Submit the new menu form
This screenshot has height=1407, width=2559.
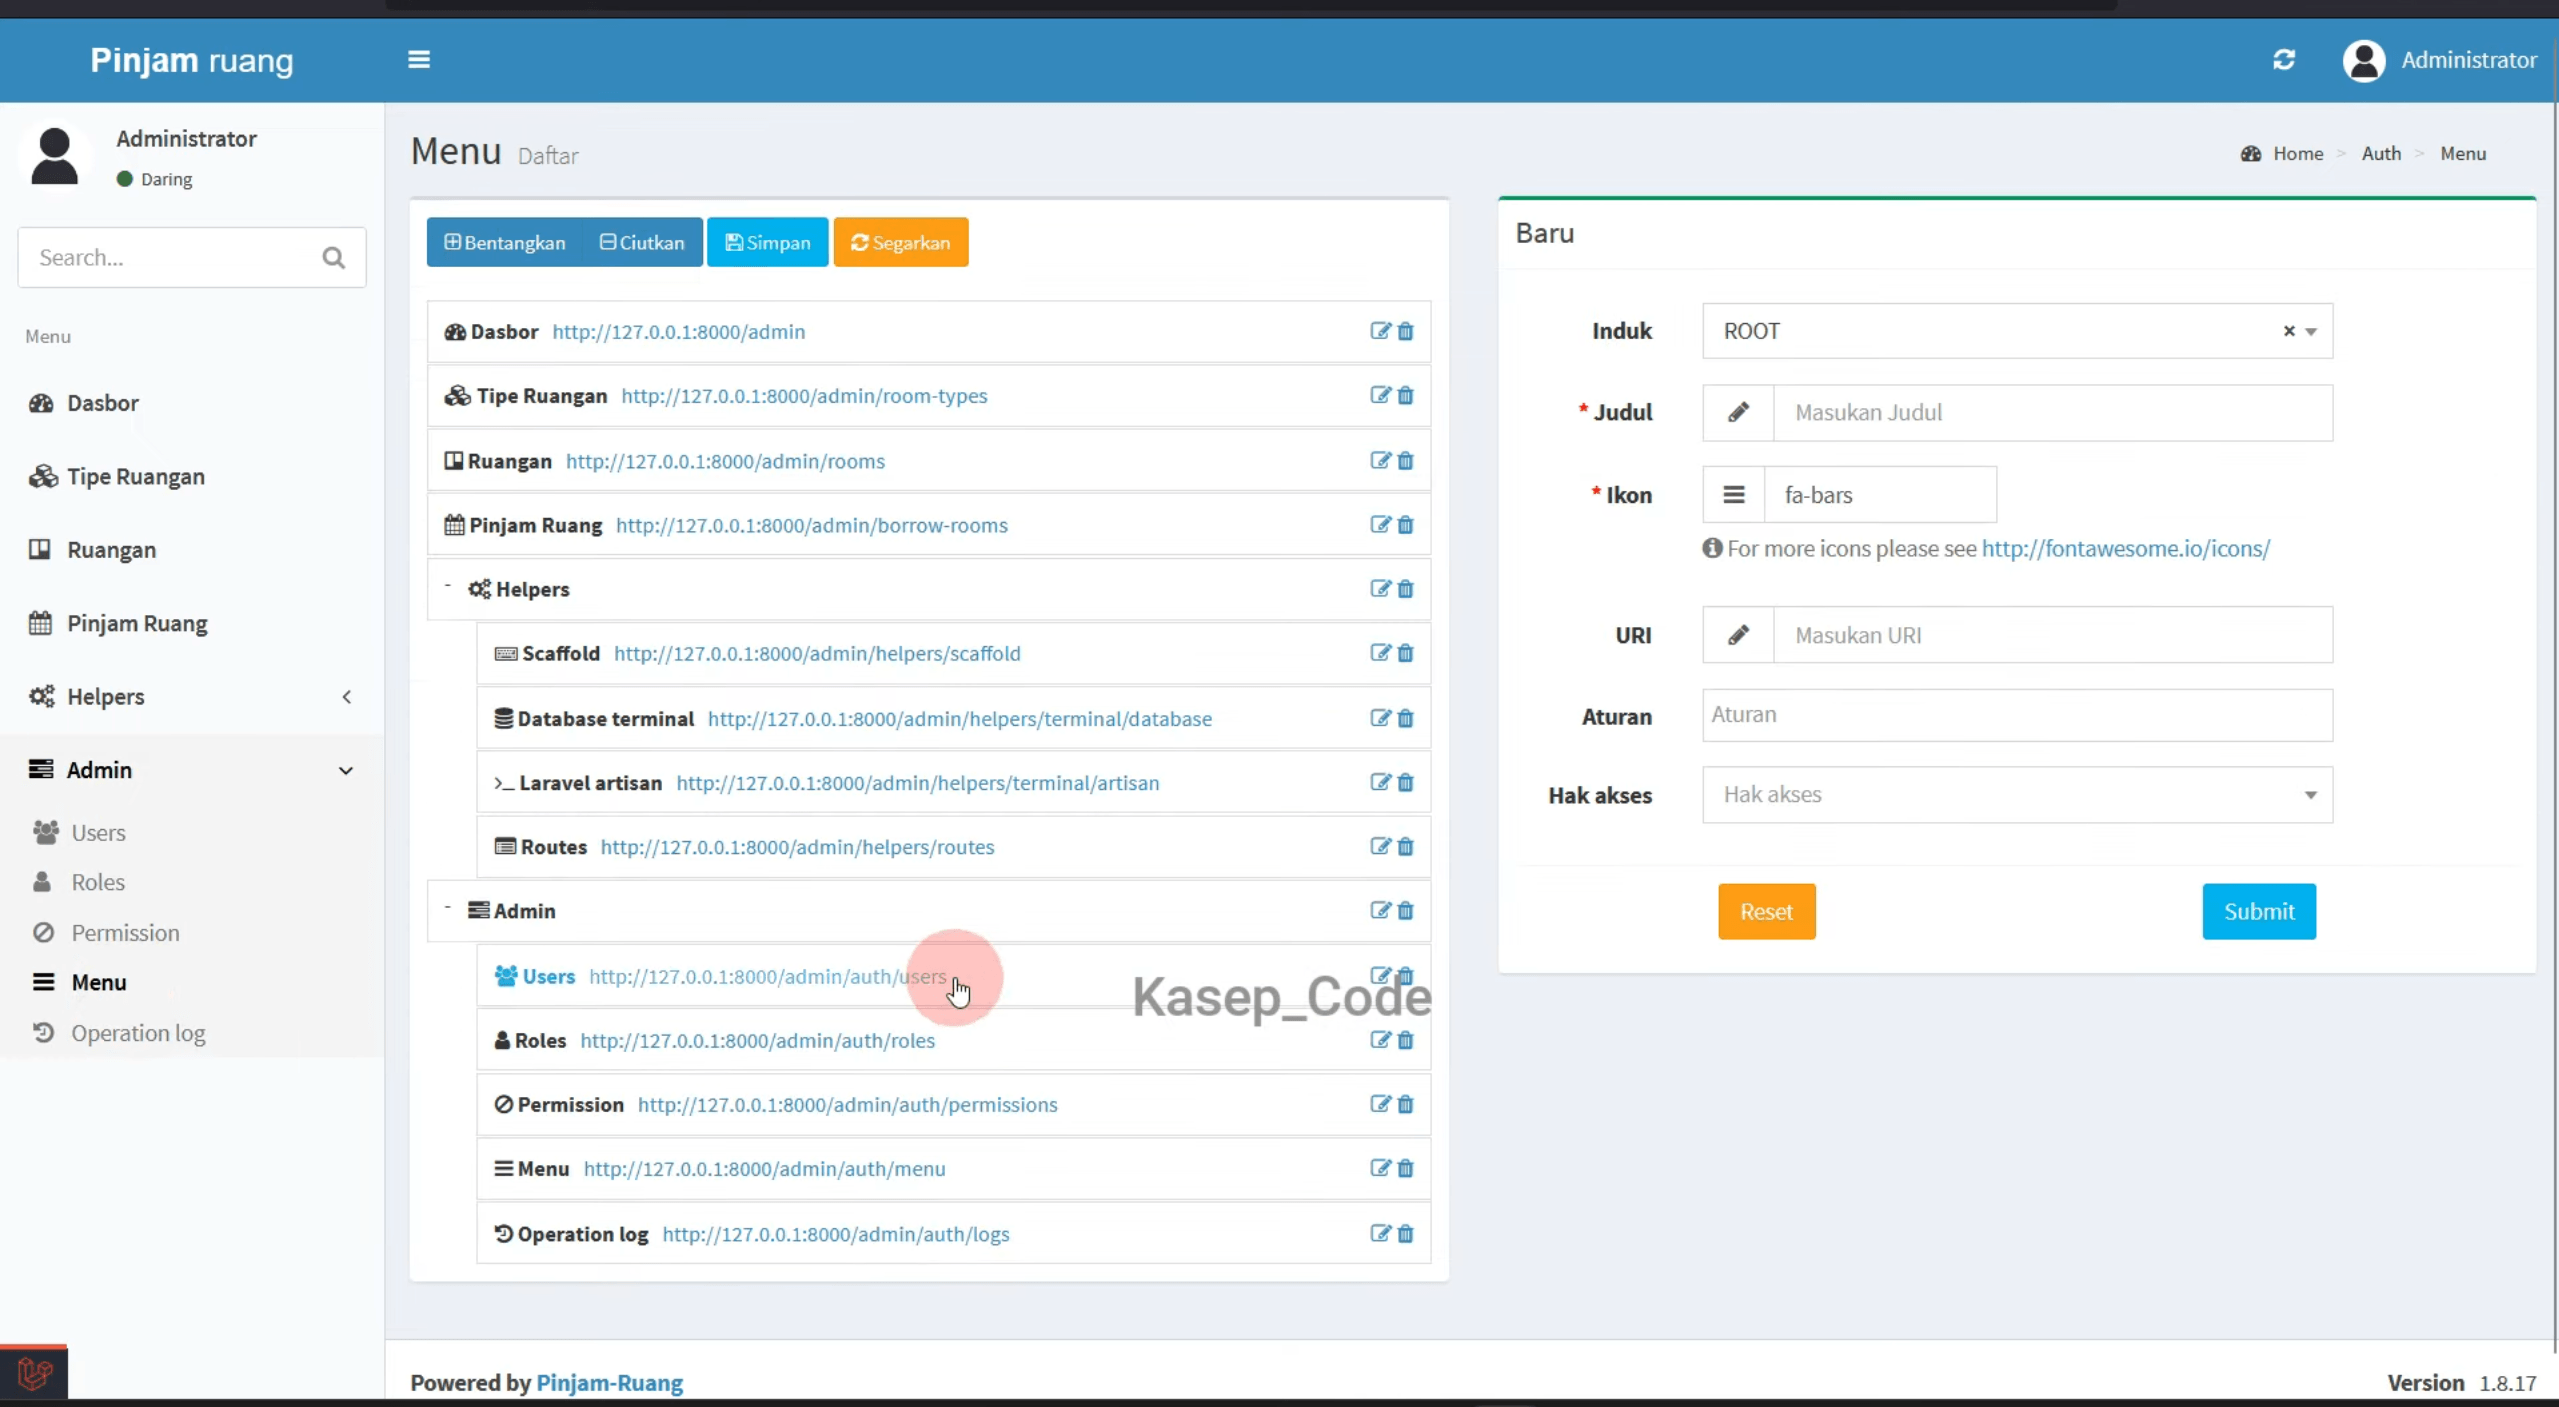(2259, 911)
